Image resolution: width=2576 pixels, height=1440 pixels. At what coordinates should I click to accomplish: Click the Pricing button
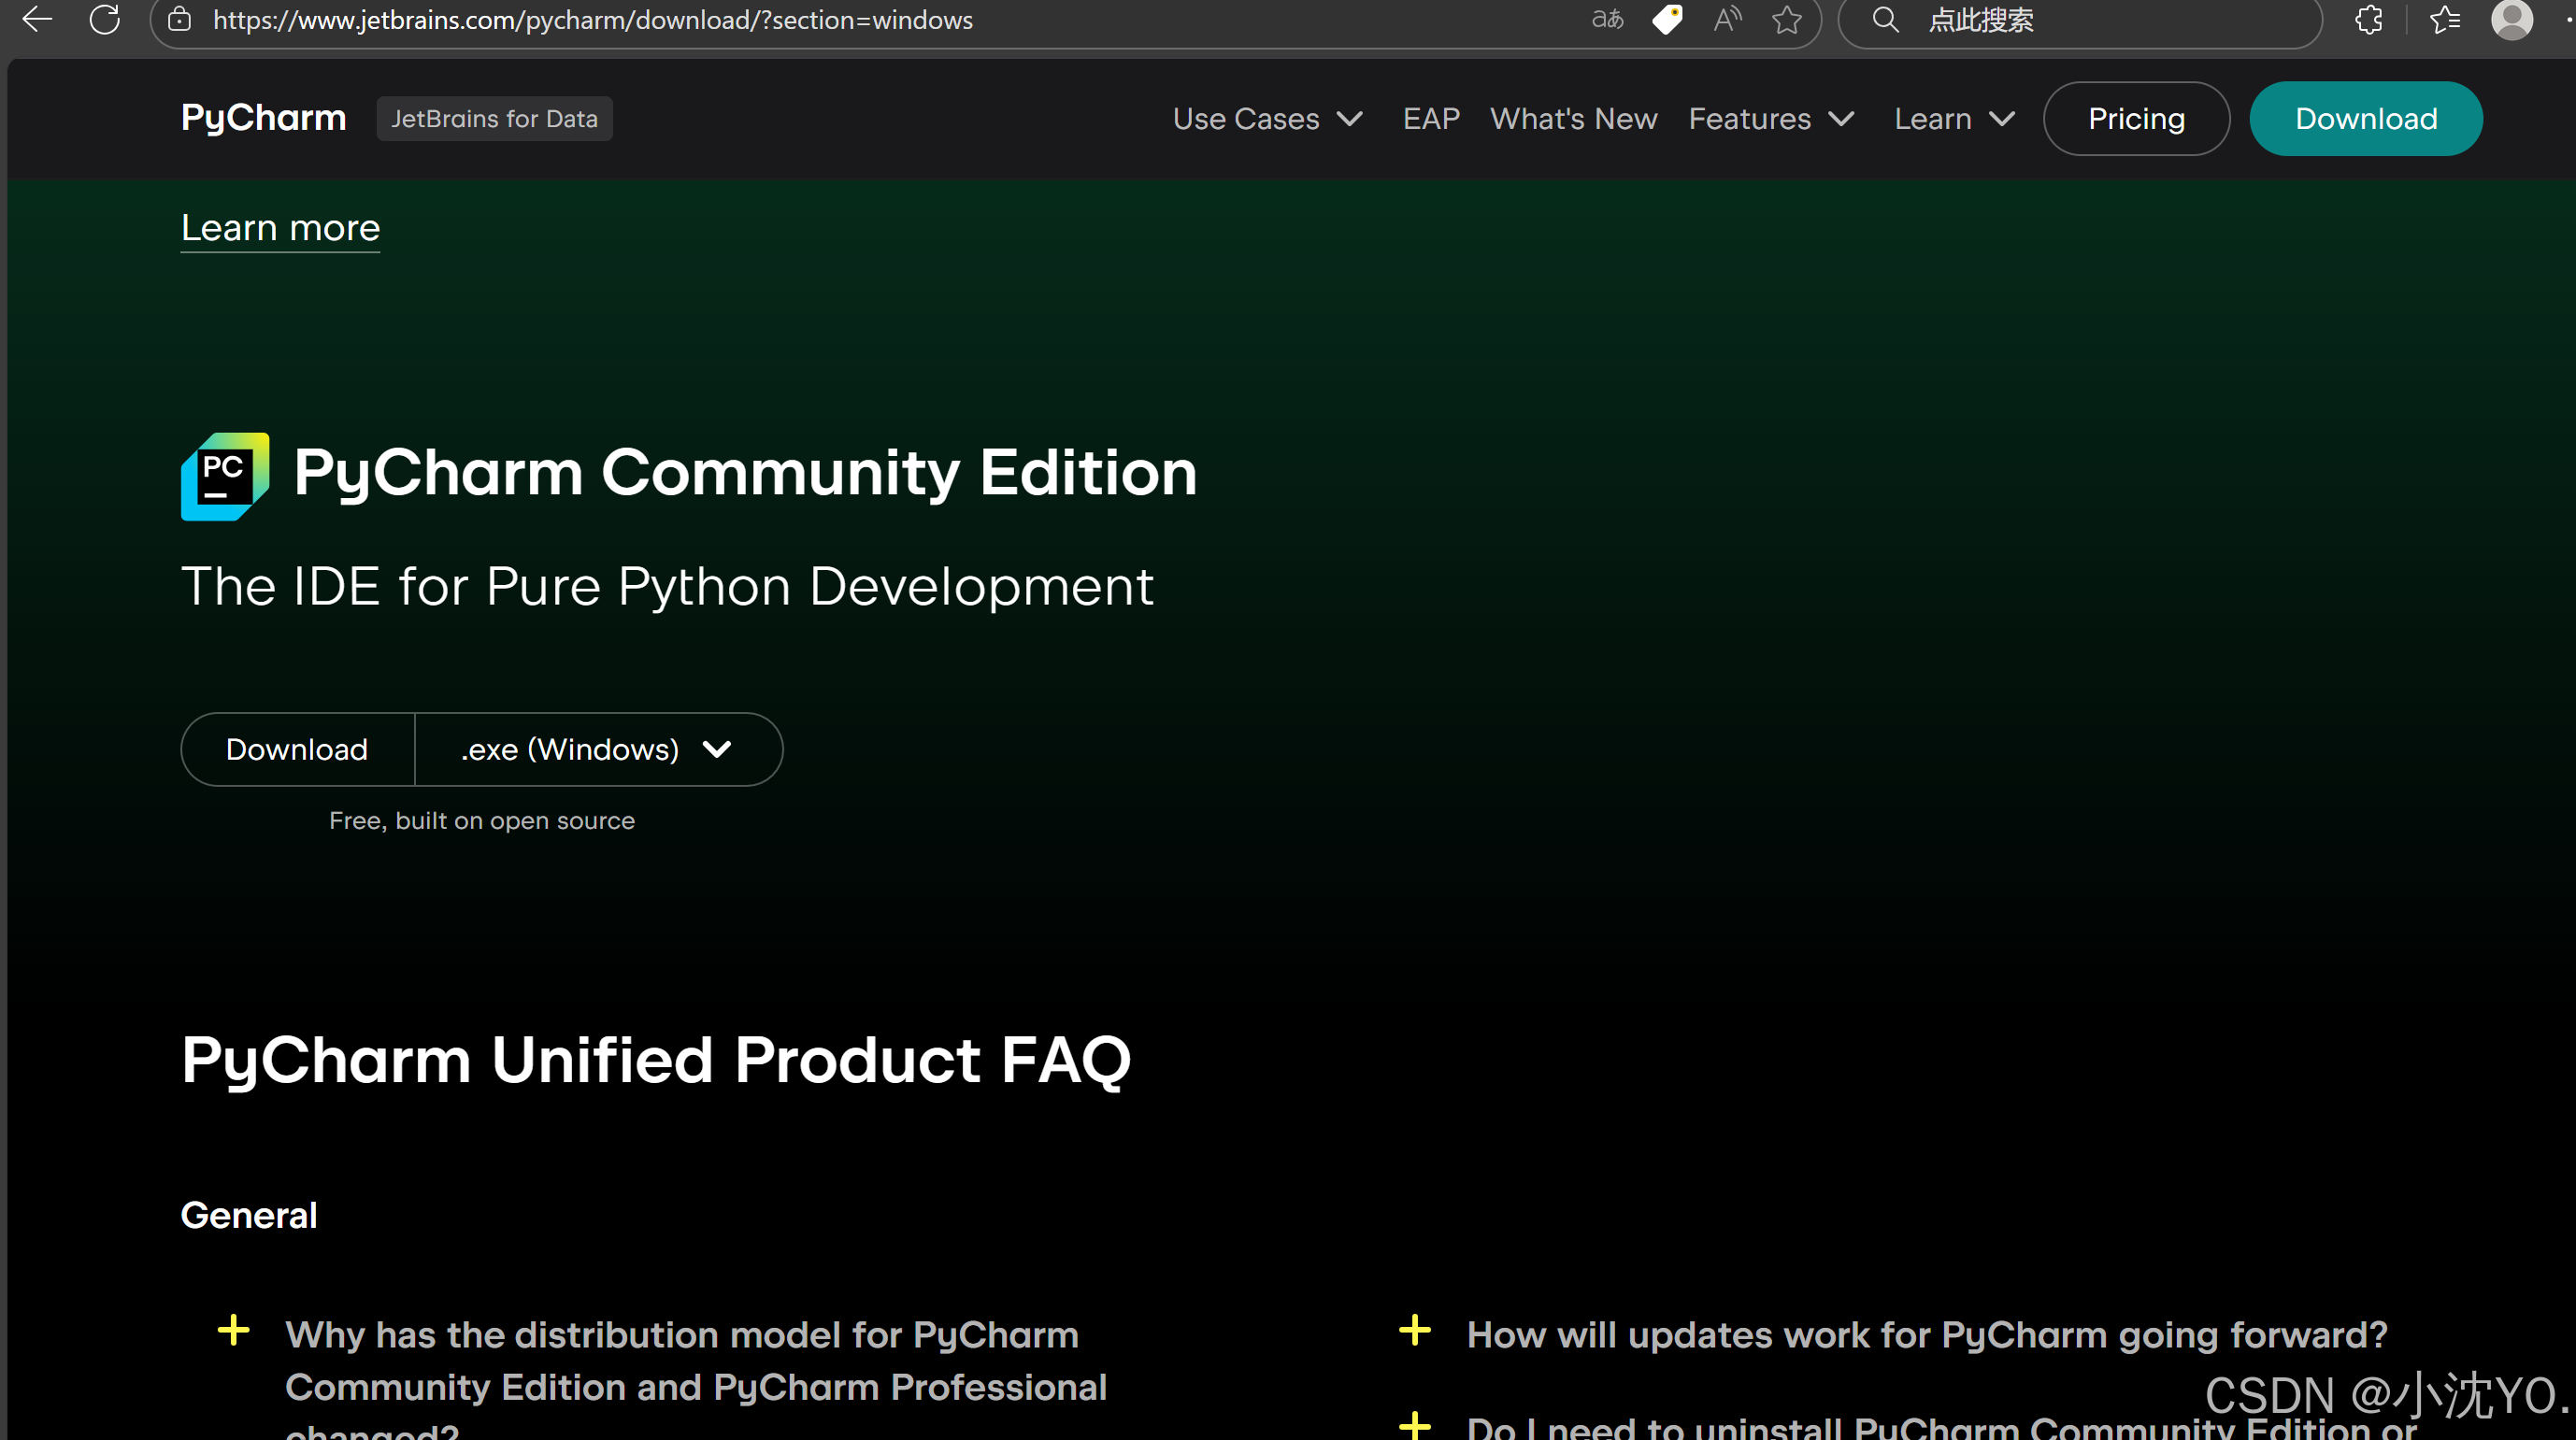2136,119
